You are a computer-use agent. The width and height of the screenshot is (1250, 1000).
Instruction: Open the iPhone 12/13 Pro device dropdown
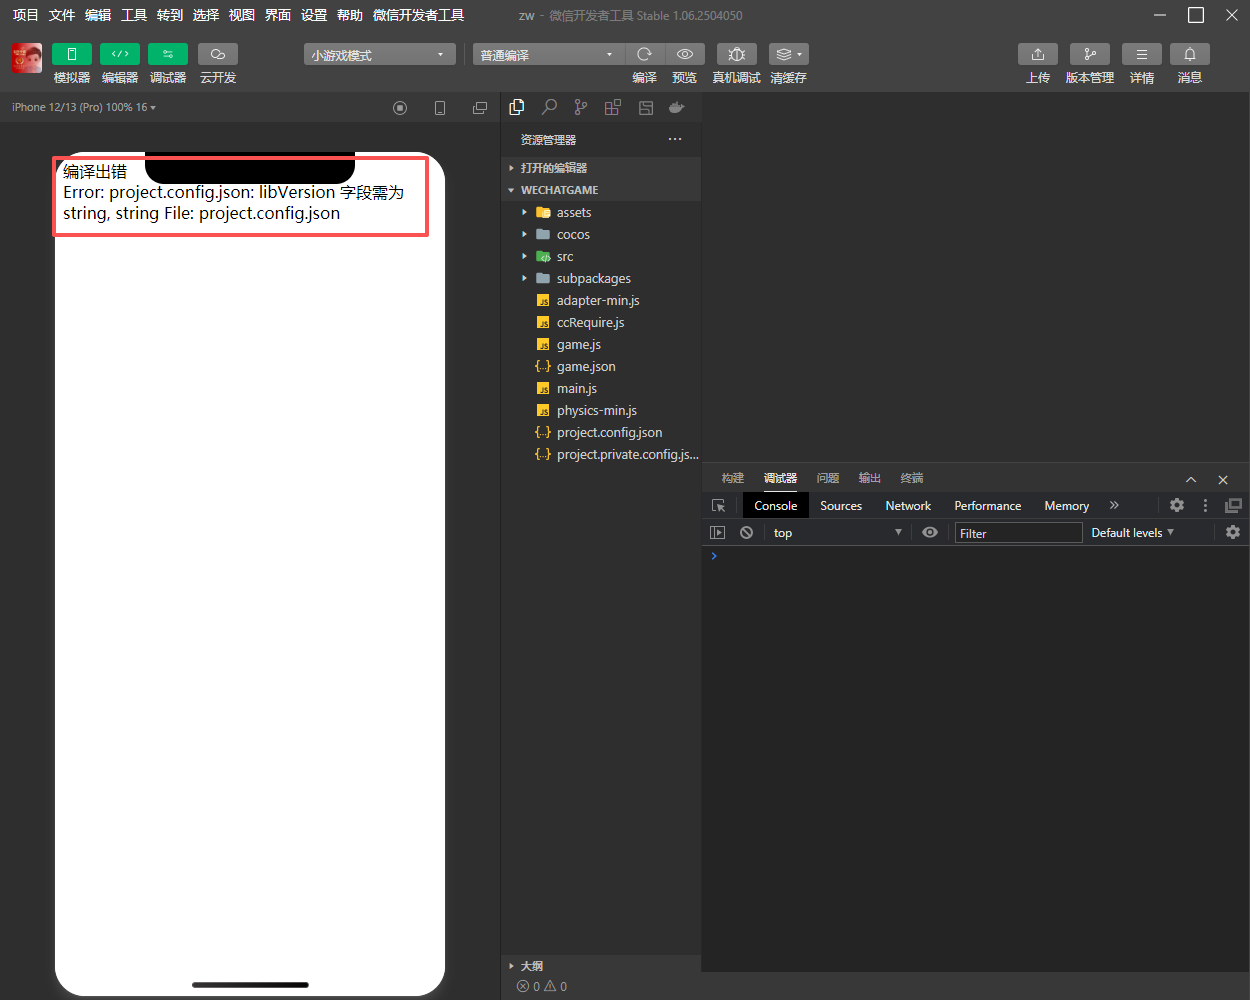pyautogui.click(x=84, y=107)
